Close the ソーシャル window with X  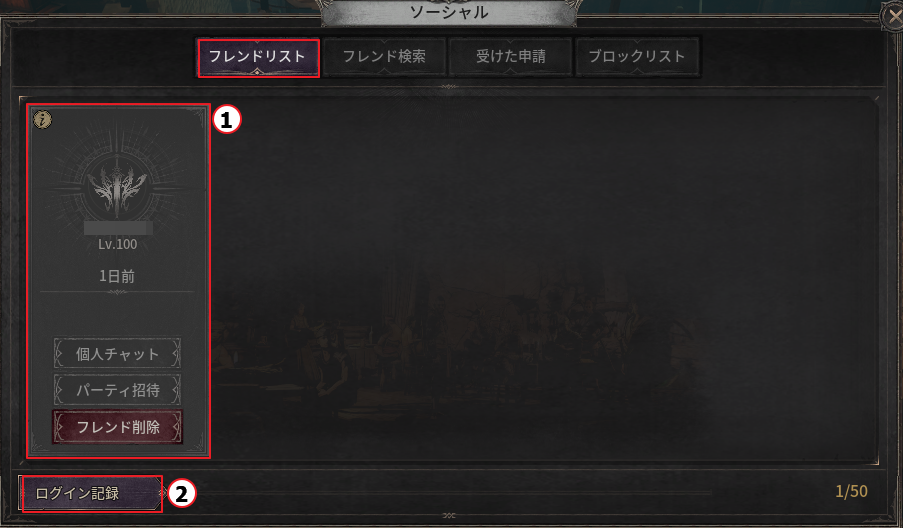[894, 16]
